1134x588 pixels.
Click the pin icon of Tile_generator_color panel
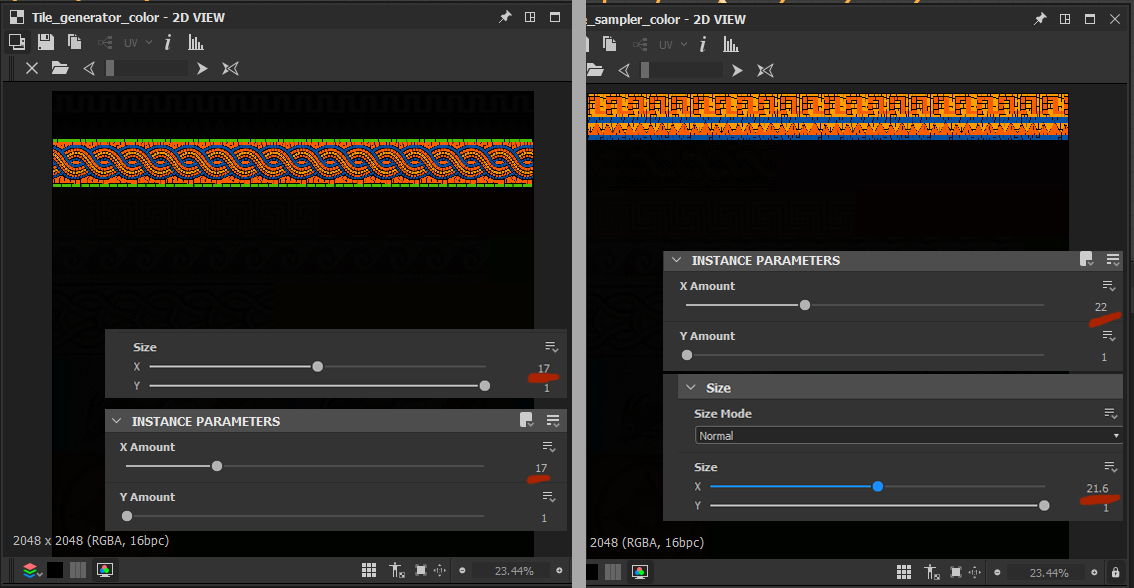tap(505, 17)
